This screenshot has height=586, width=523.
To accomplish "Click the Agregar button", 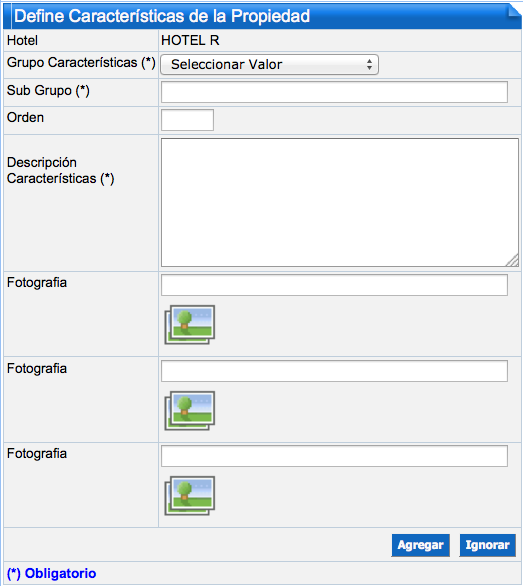I will (420, 545).
